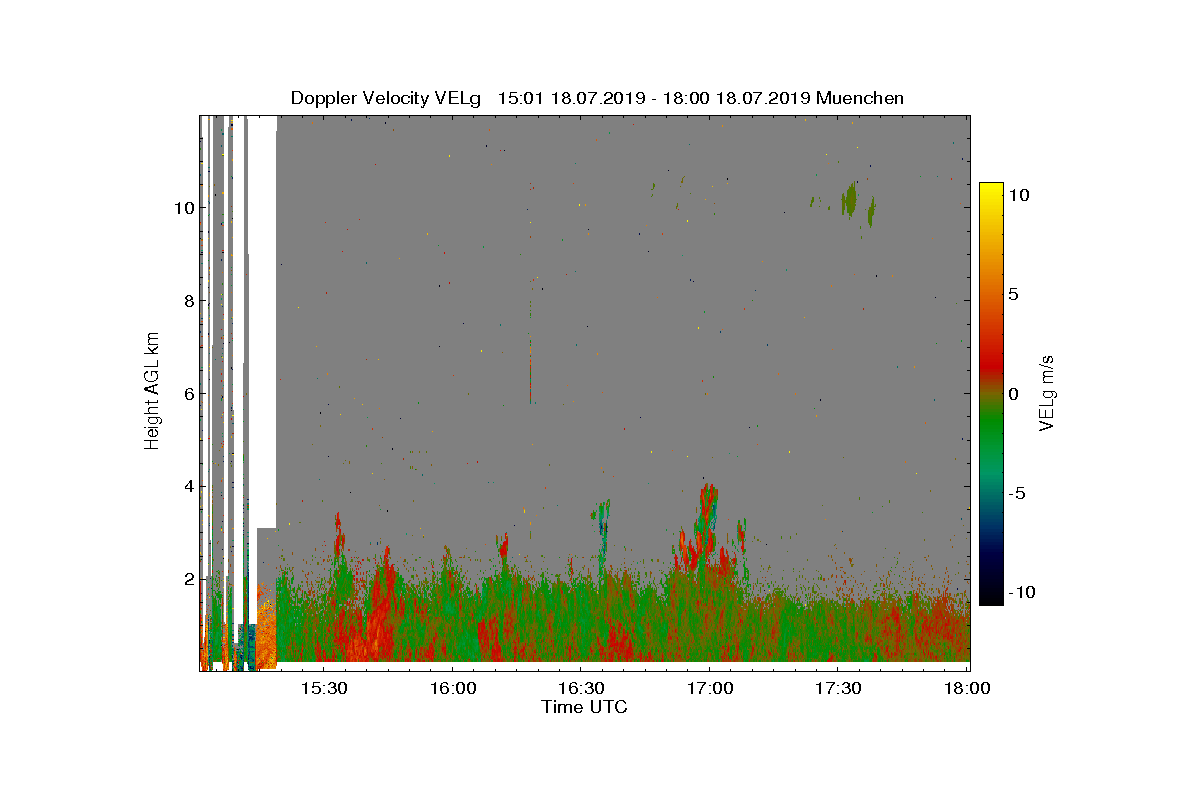The width and height of the screenshot is (1200, 800).
Task: Click the colorbar value 0 label
Action: (1013, 394)
